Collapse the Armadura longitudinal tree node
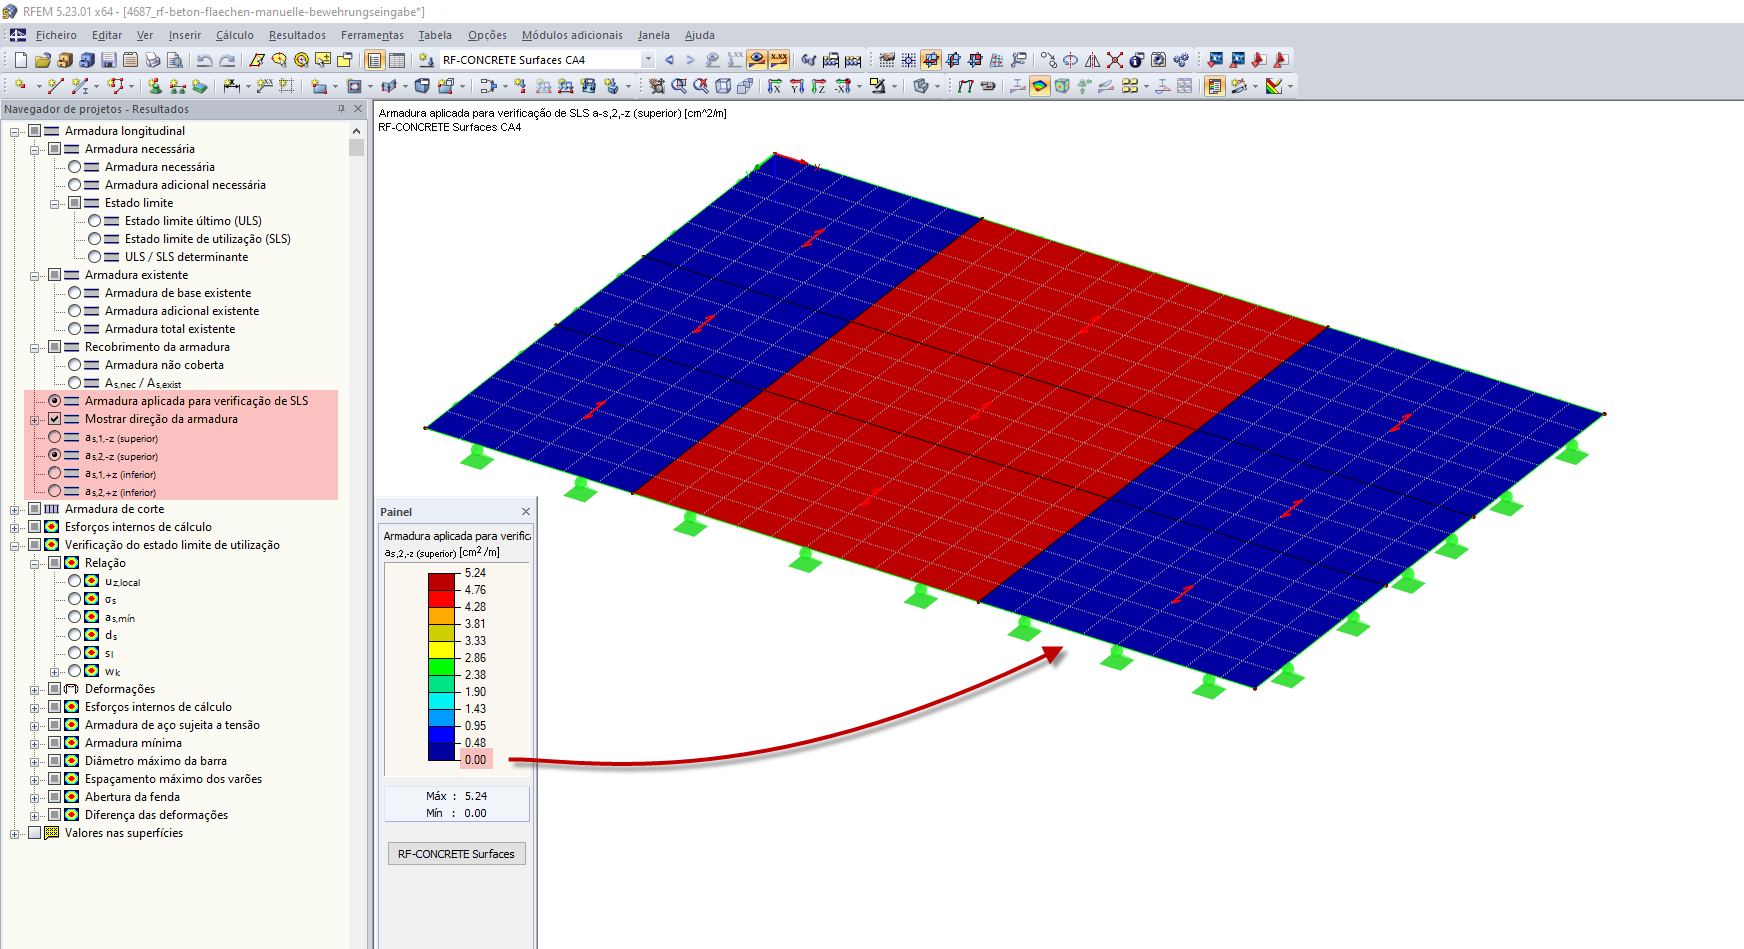The image size is (1744, 949). (x=14, y=131)
